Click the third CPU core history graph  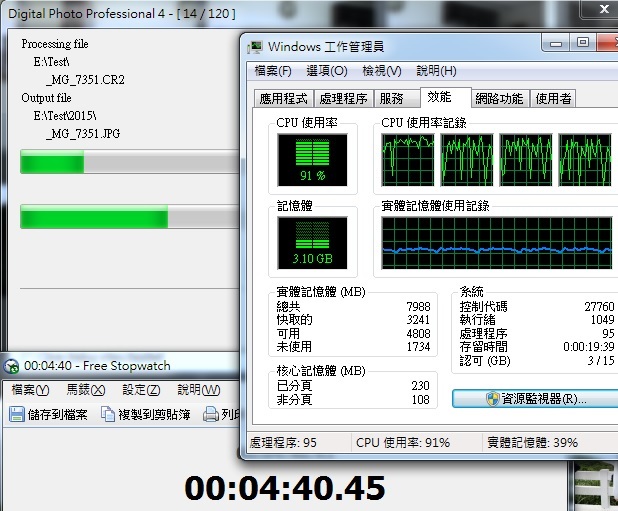point(526,160)
